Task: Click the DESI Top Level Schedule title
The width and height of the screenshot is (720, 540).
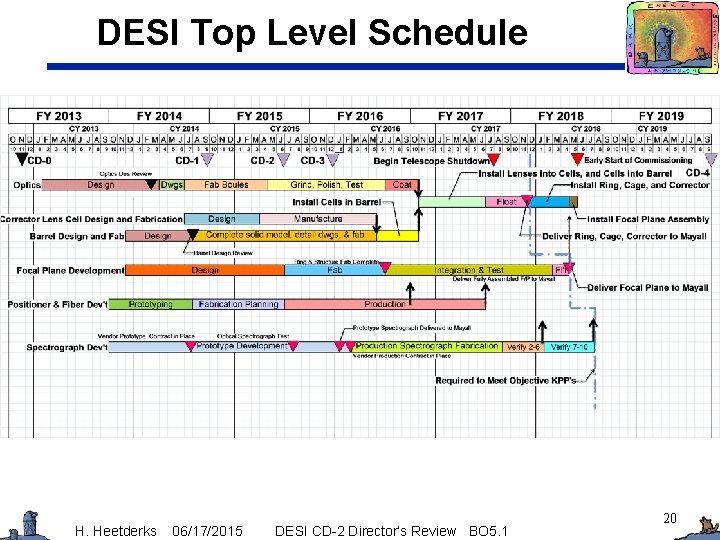Action: pyautogui.click(x=312, y=32)
